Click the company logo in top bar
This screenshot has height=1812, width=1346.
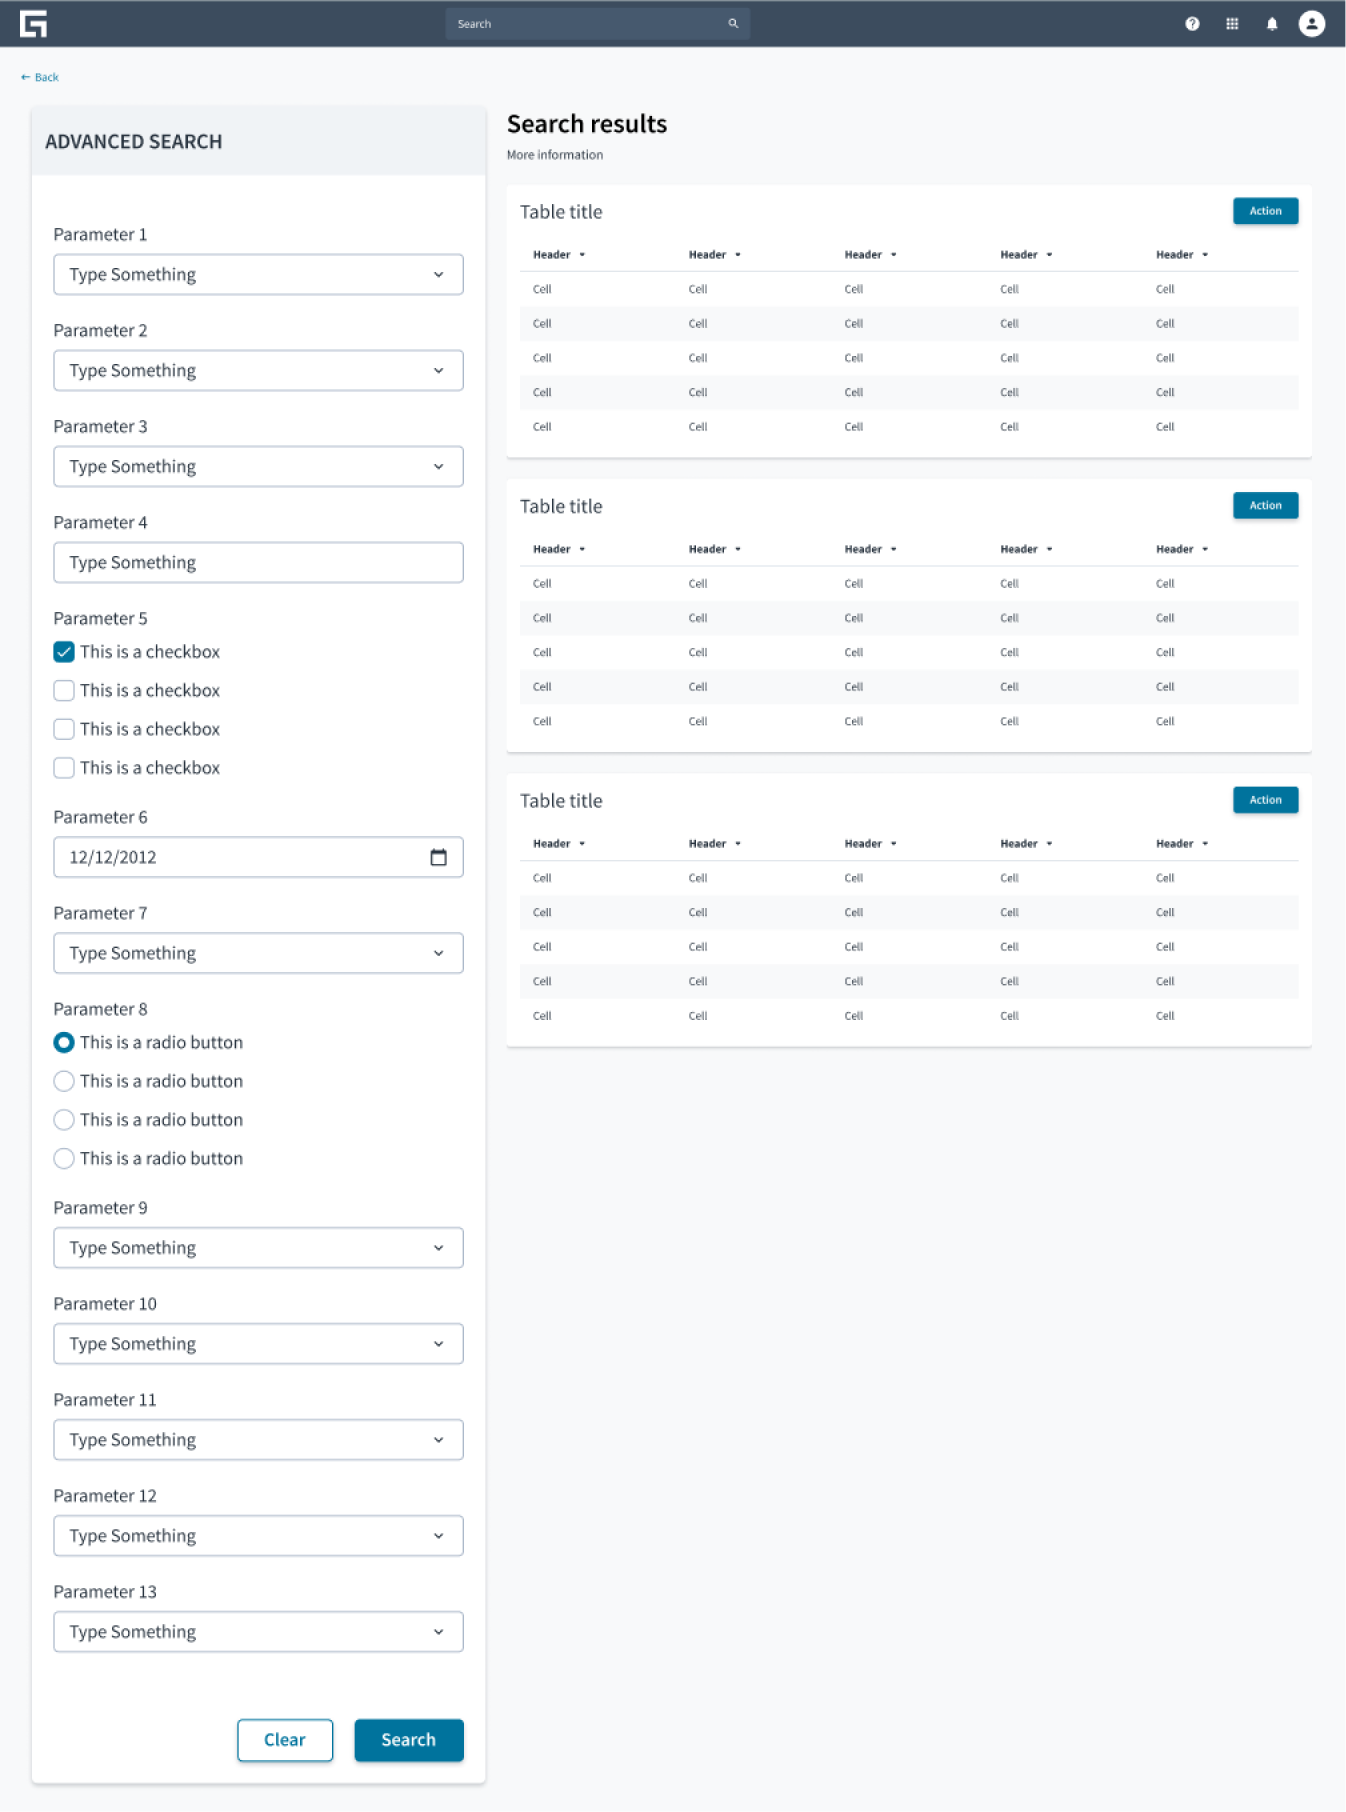coord(33,23)
